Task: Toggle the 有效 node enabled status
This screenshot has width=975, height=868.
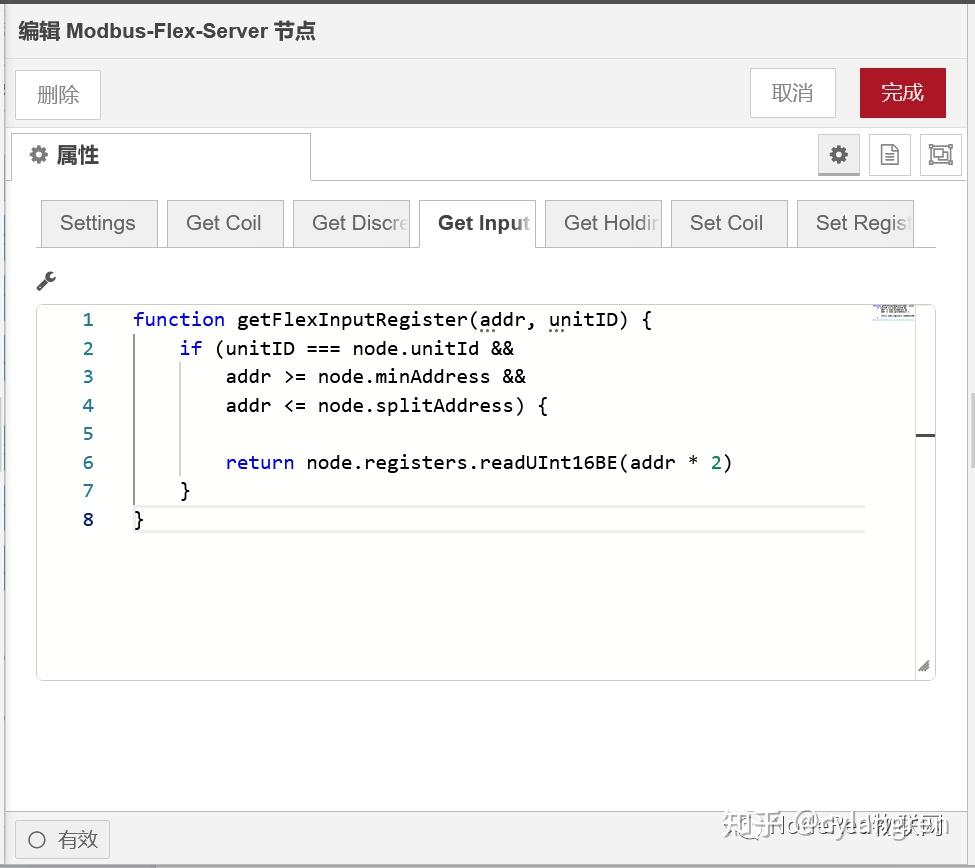Action: pyautogui.click(x=62, y=839)
